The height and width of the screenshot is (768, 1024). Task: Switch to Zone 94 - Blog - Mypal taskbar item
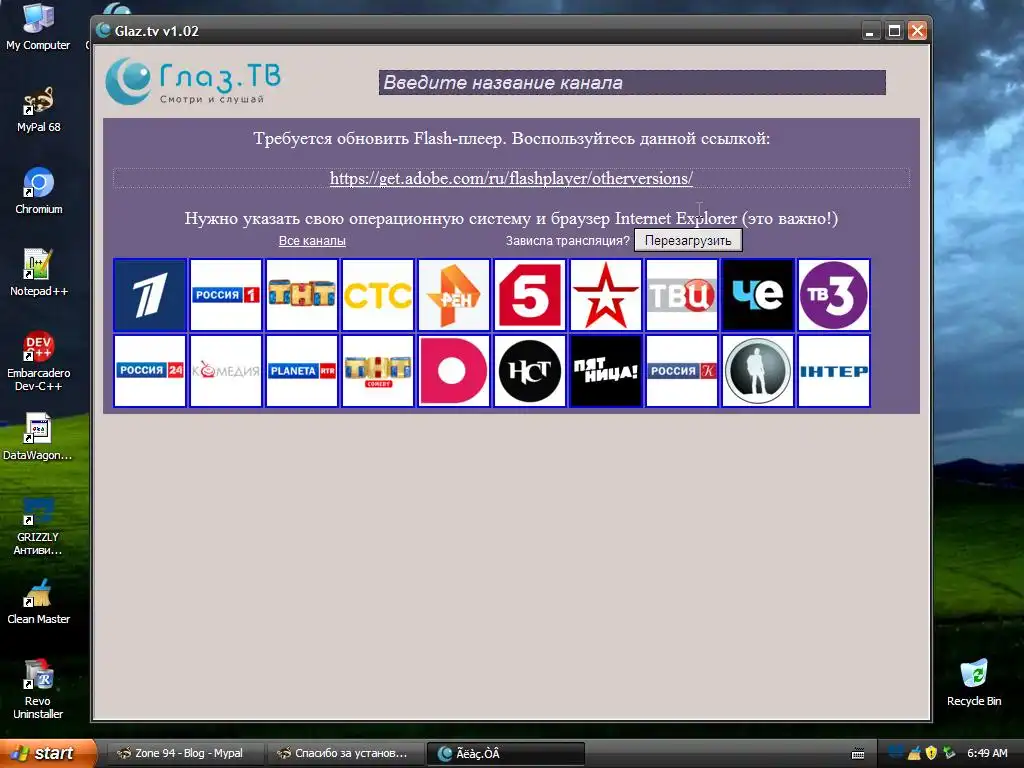point(184,754)
